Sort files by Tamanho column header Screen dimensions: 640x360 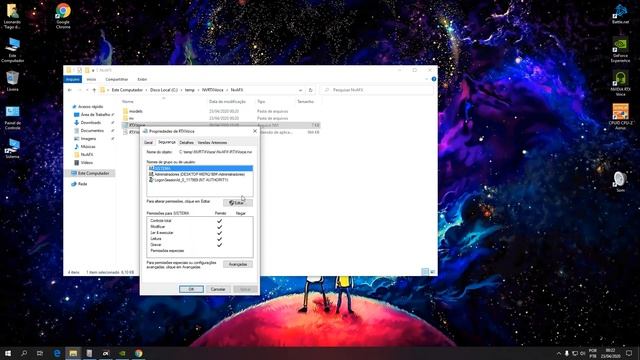(x=305, y=102)
